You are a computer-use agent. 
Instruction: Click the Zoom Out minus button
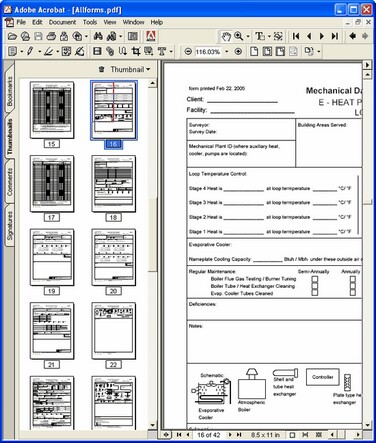coord(188,52)
